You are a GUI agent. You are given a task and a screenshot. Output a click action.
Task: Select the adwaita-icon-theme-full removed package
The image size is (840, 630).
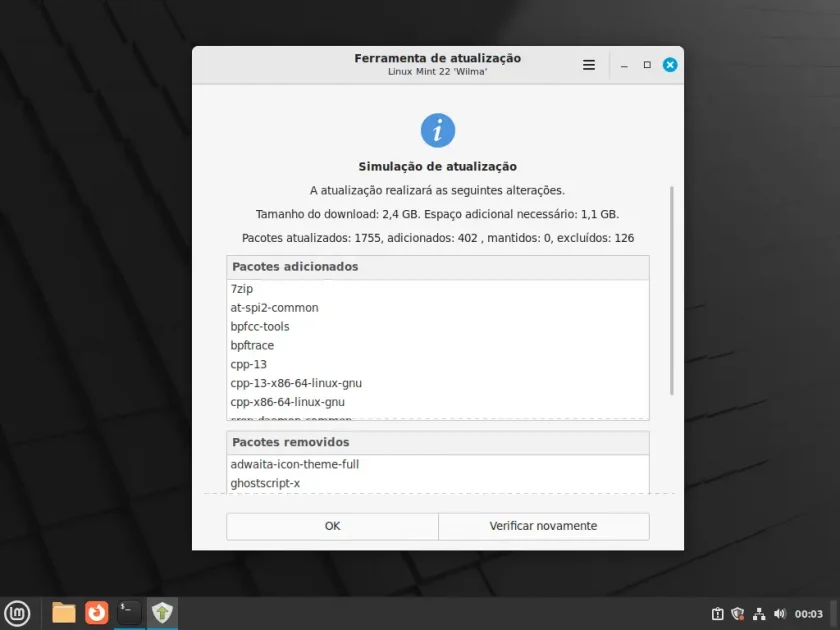(x=438, y=464)
